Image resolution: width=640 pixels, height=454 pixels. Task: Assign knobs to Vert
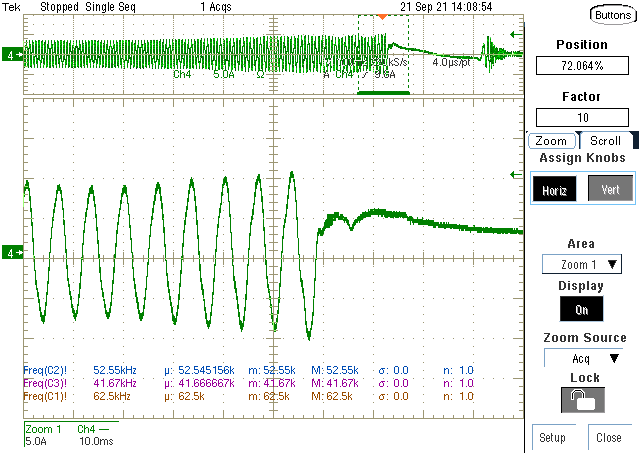[610, 188]
